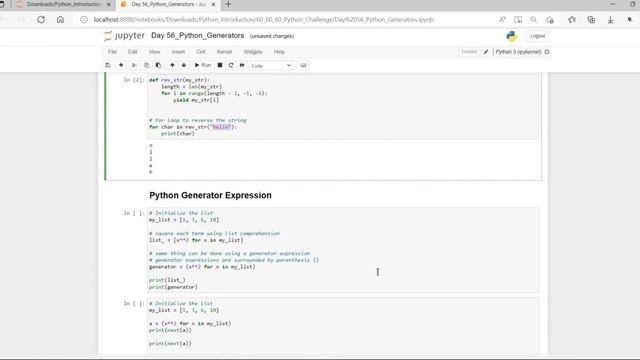
Task: Click the In [2]: cell prompt
Action: click(134, 80)
